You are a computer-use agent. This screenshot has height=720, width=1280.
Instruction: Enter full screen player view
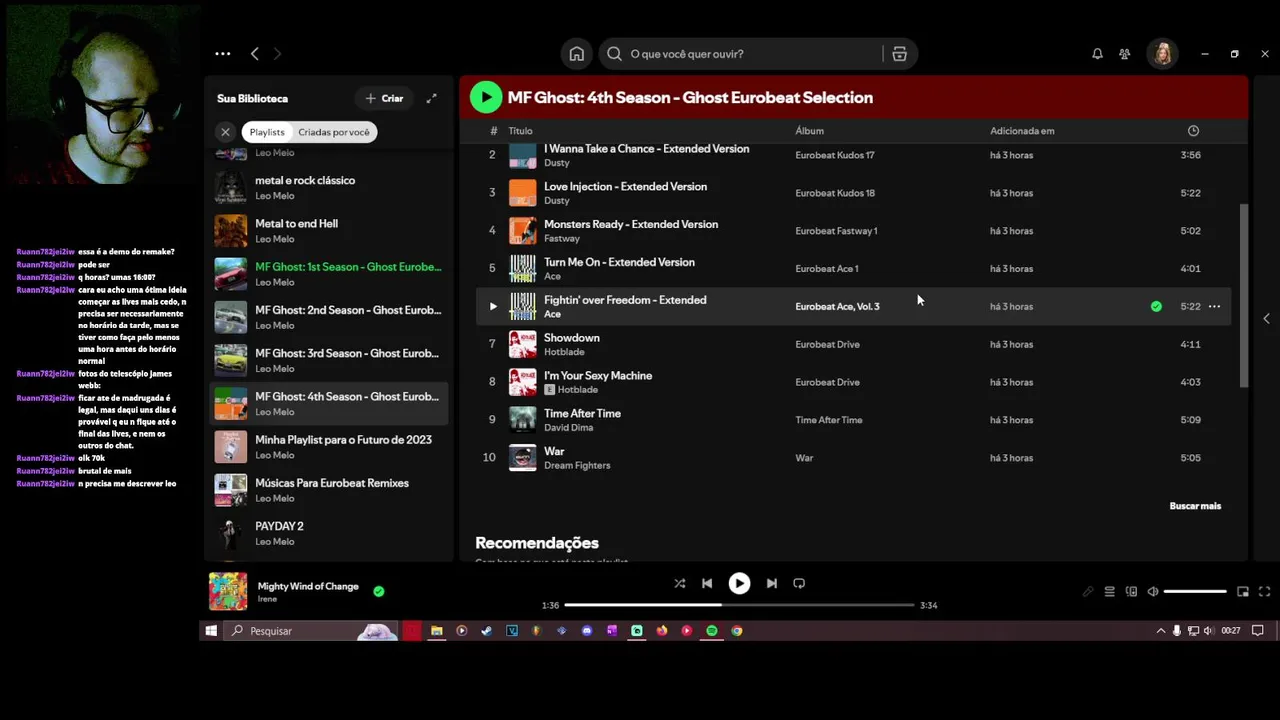(x=1264, y=592)
